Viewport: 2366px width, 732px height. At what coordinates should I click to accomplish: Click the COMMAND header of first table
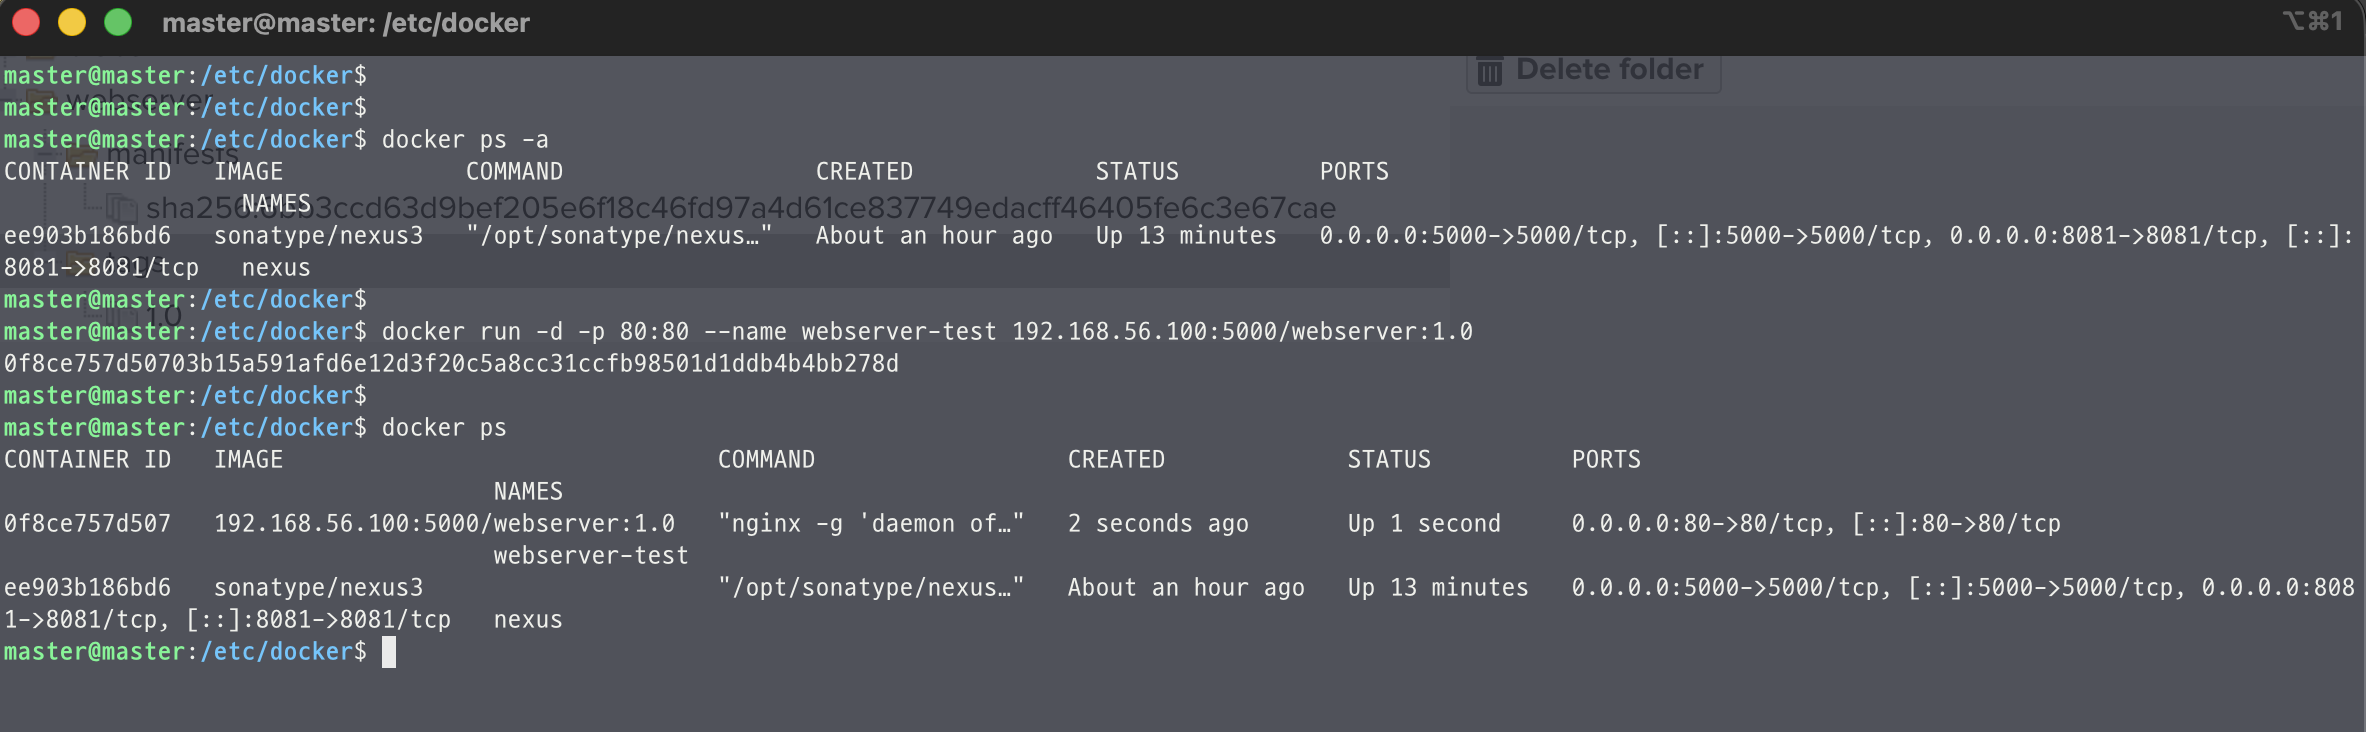click(x=515, y=172)
